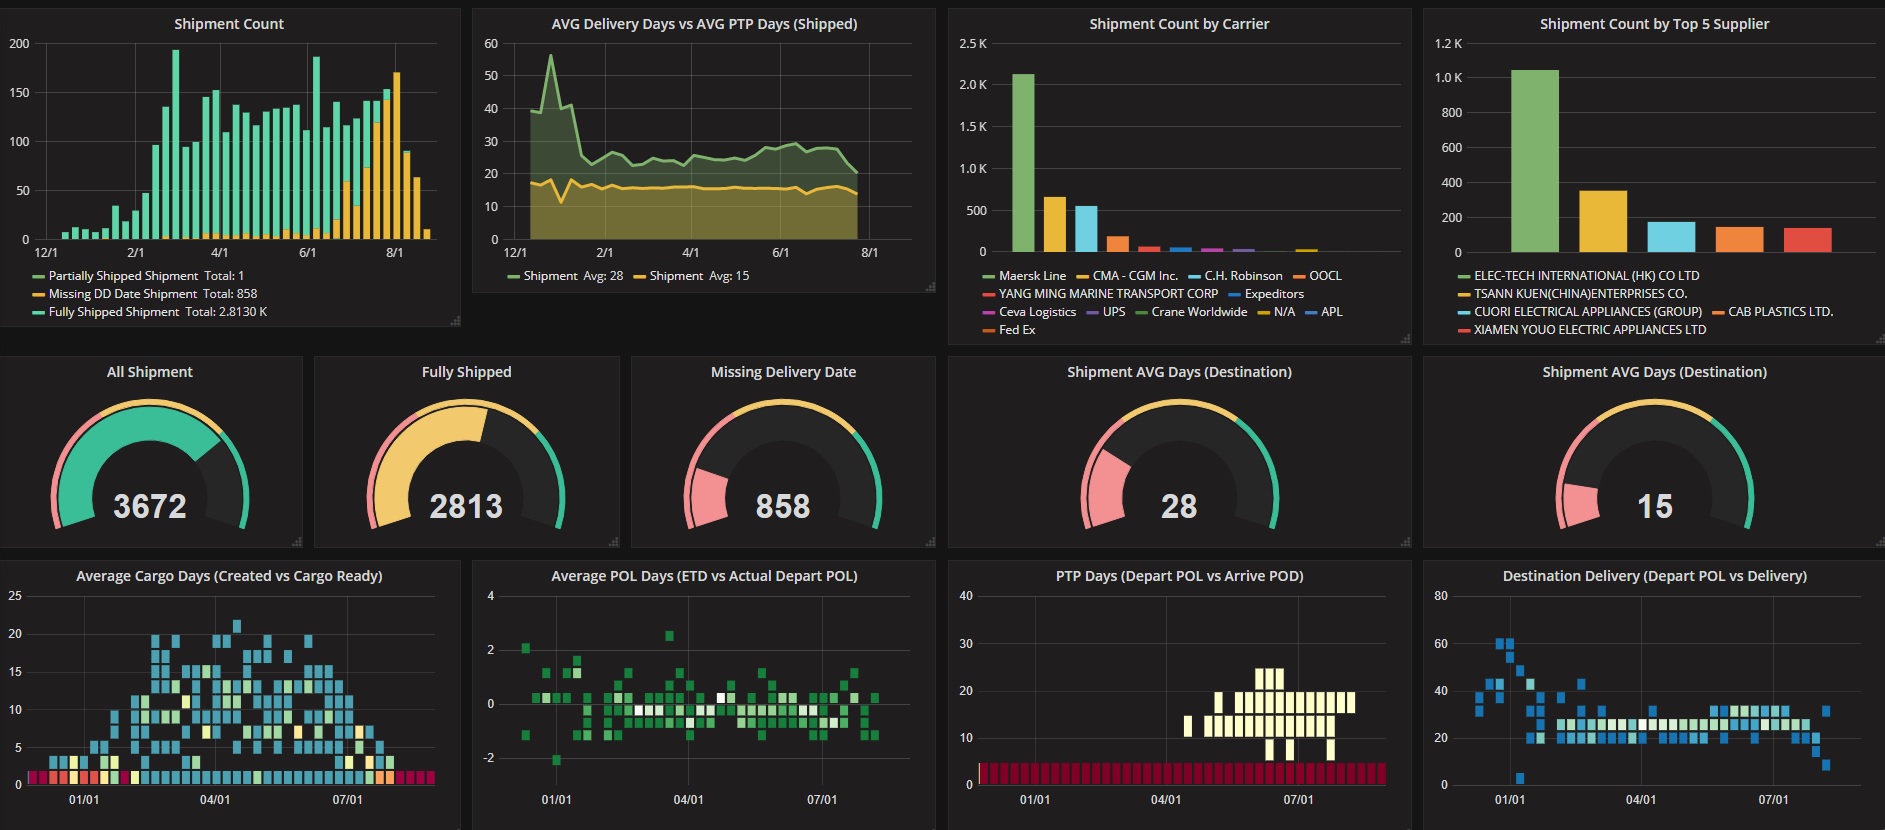Select the ELEC-TECH INTERNATIONAL legend entry
Viewport: 1885px width, 830px height.
click(1578, 276)
